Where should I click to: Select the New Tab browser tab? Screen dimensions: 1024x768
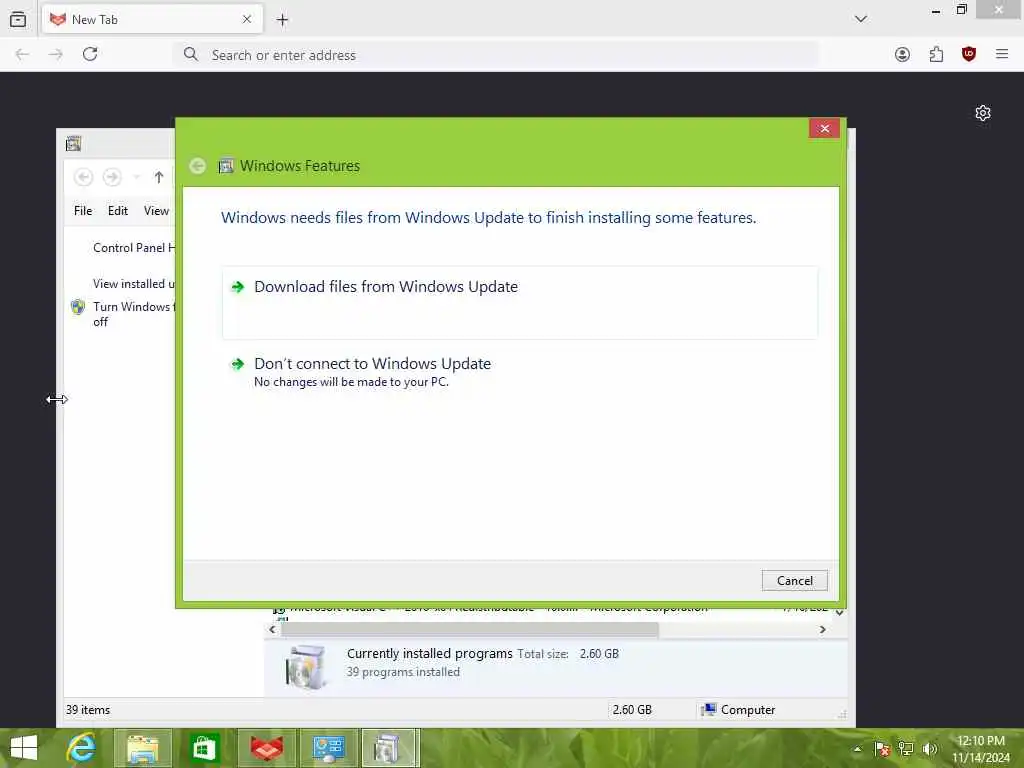(152, 20)
